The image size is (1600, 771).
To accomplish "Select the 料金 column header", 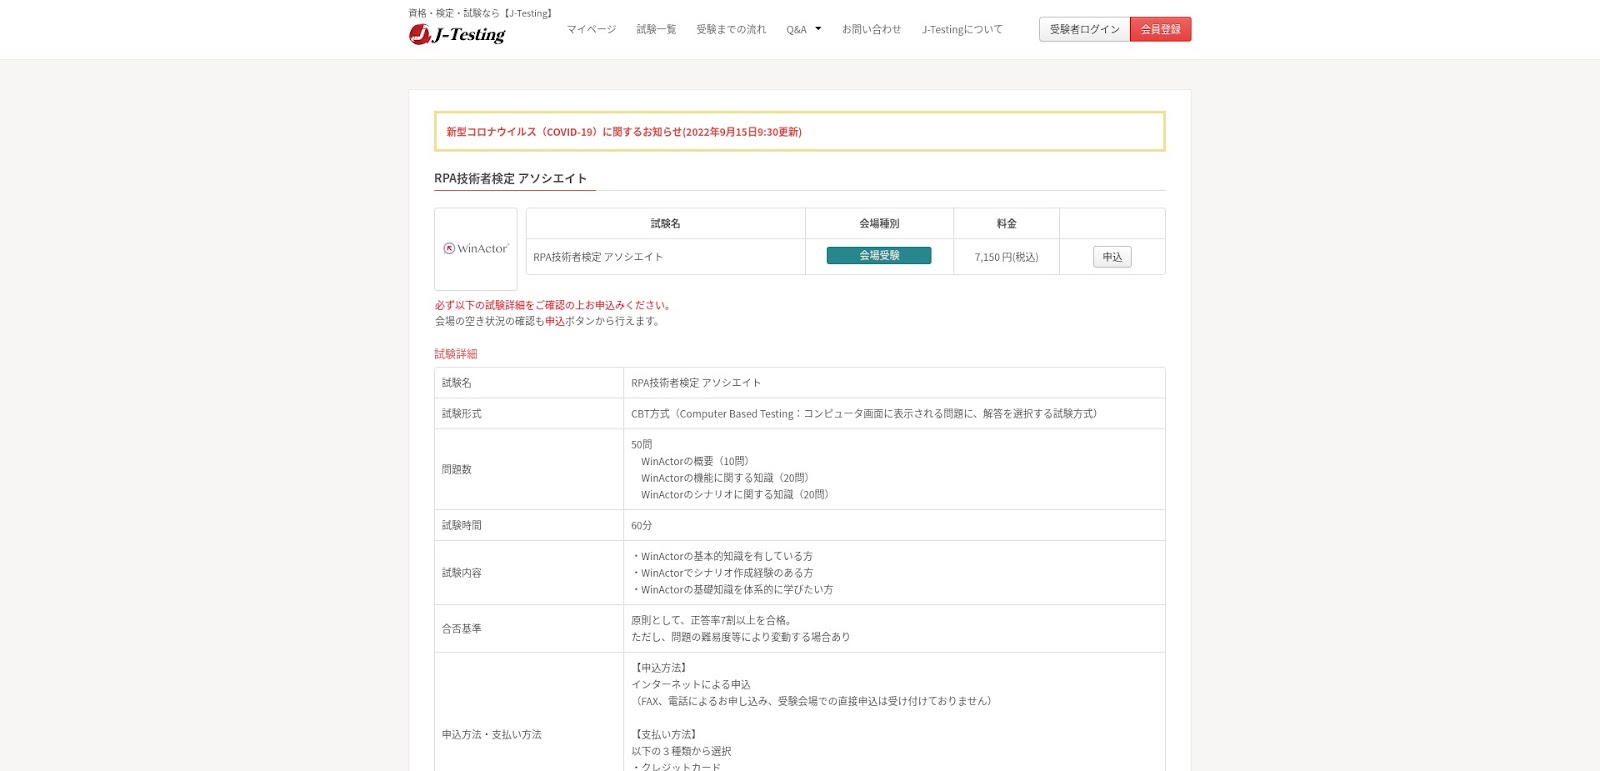I will click(x=1006, y=224).
